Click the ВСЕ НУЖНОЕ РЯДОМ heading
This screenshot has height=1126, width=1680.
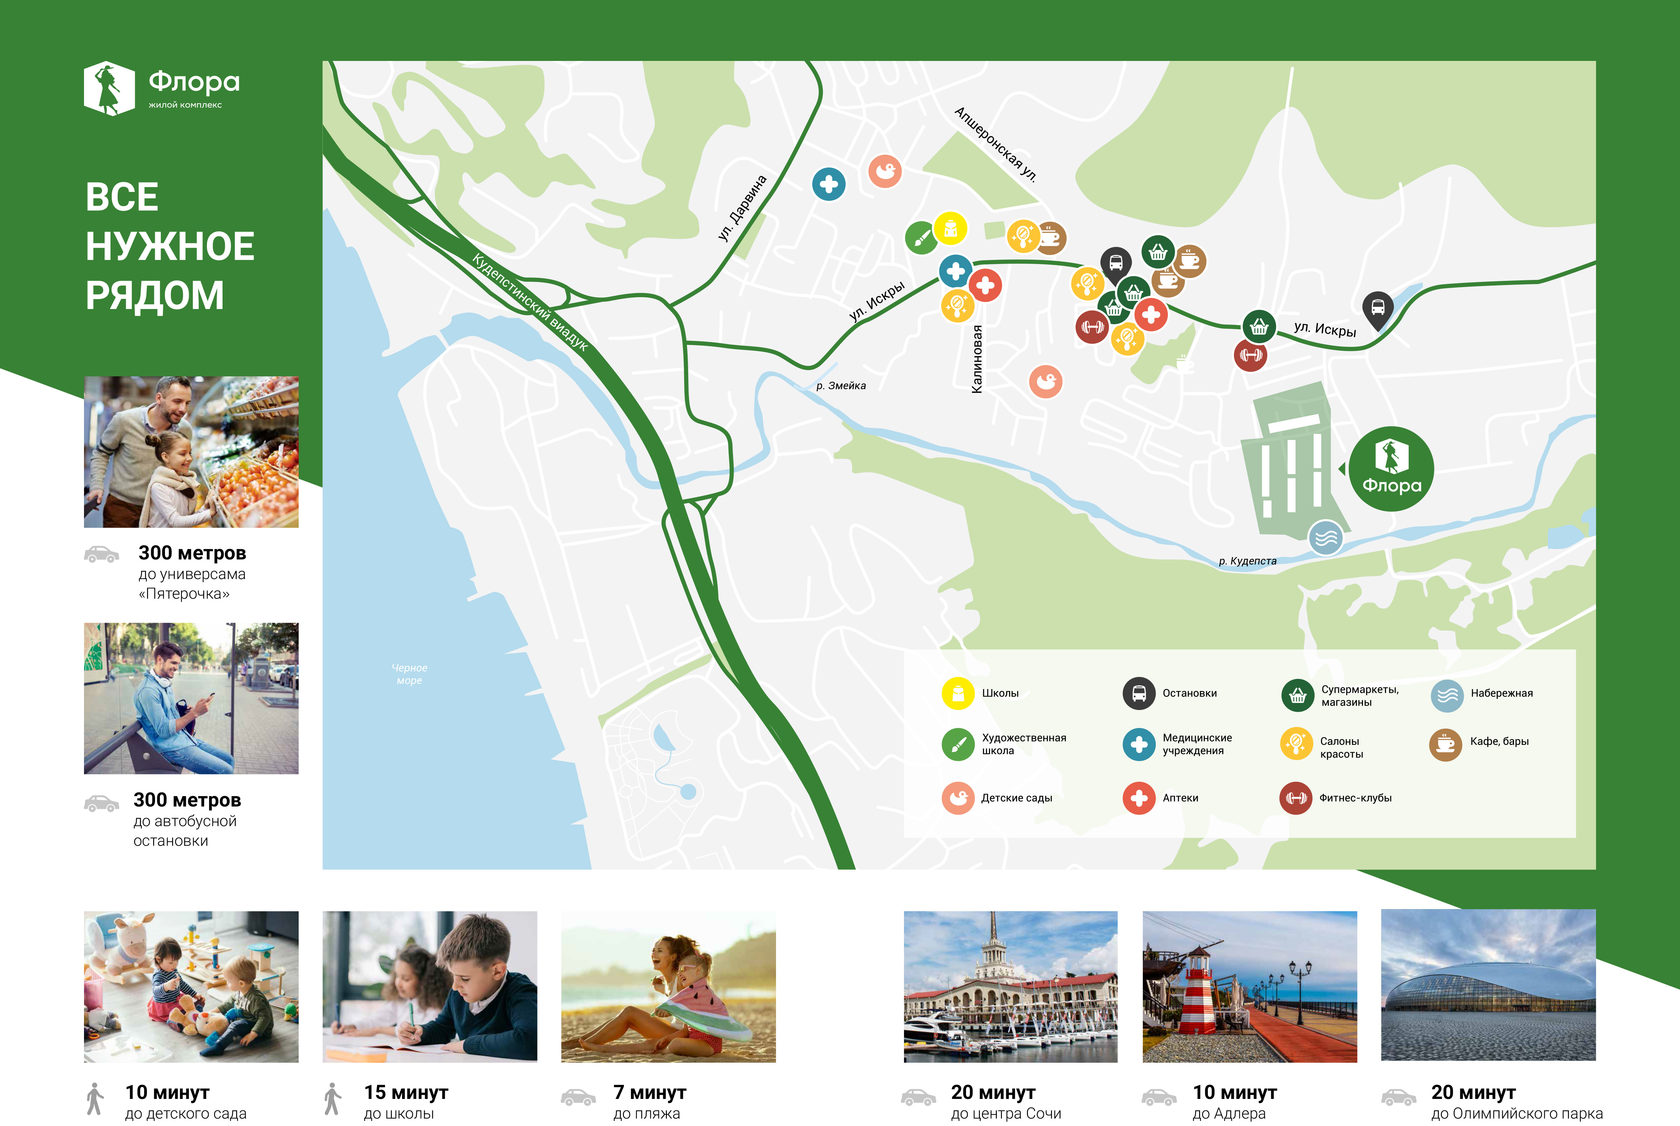170,246
